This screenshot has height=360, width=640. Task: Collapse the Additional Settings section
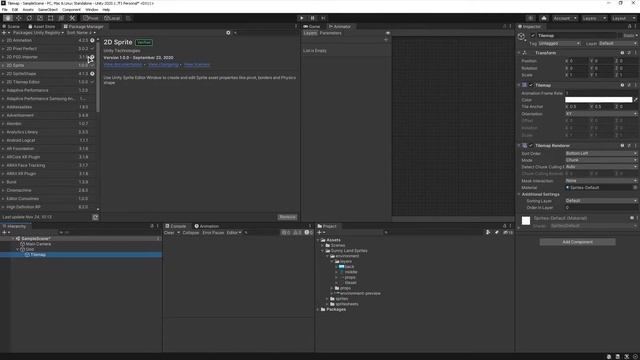click(519, 194)
